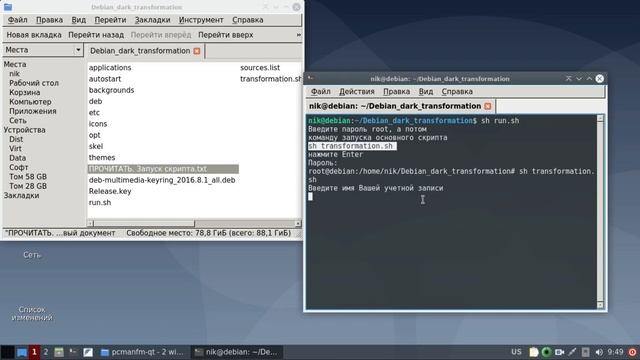Click the file manager window folder icon
Screen dimensions: 640x360
(8, 7)
